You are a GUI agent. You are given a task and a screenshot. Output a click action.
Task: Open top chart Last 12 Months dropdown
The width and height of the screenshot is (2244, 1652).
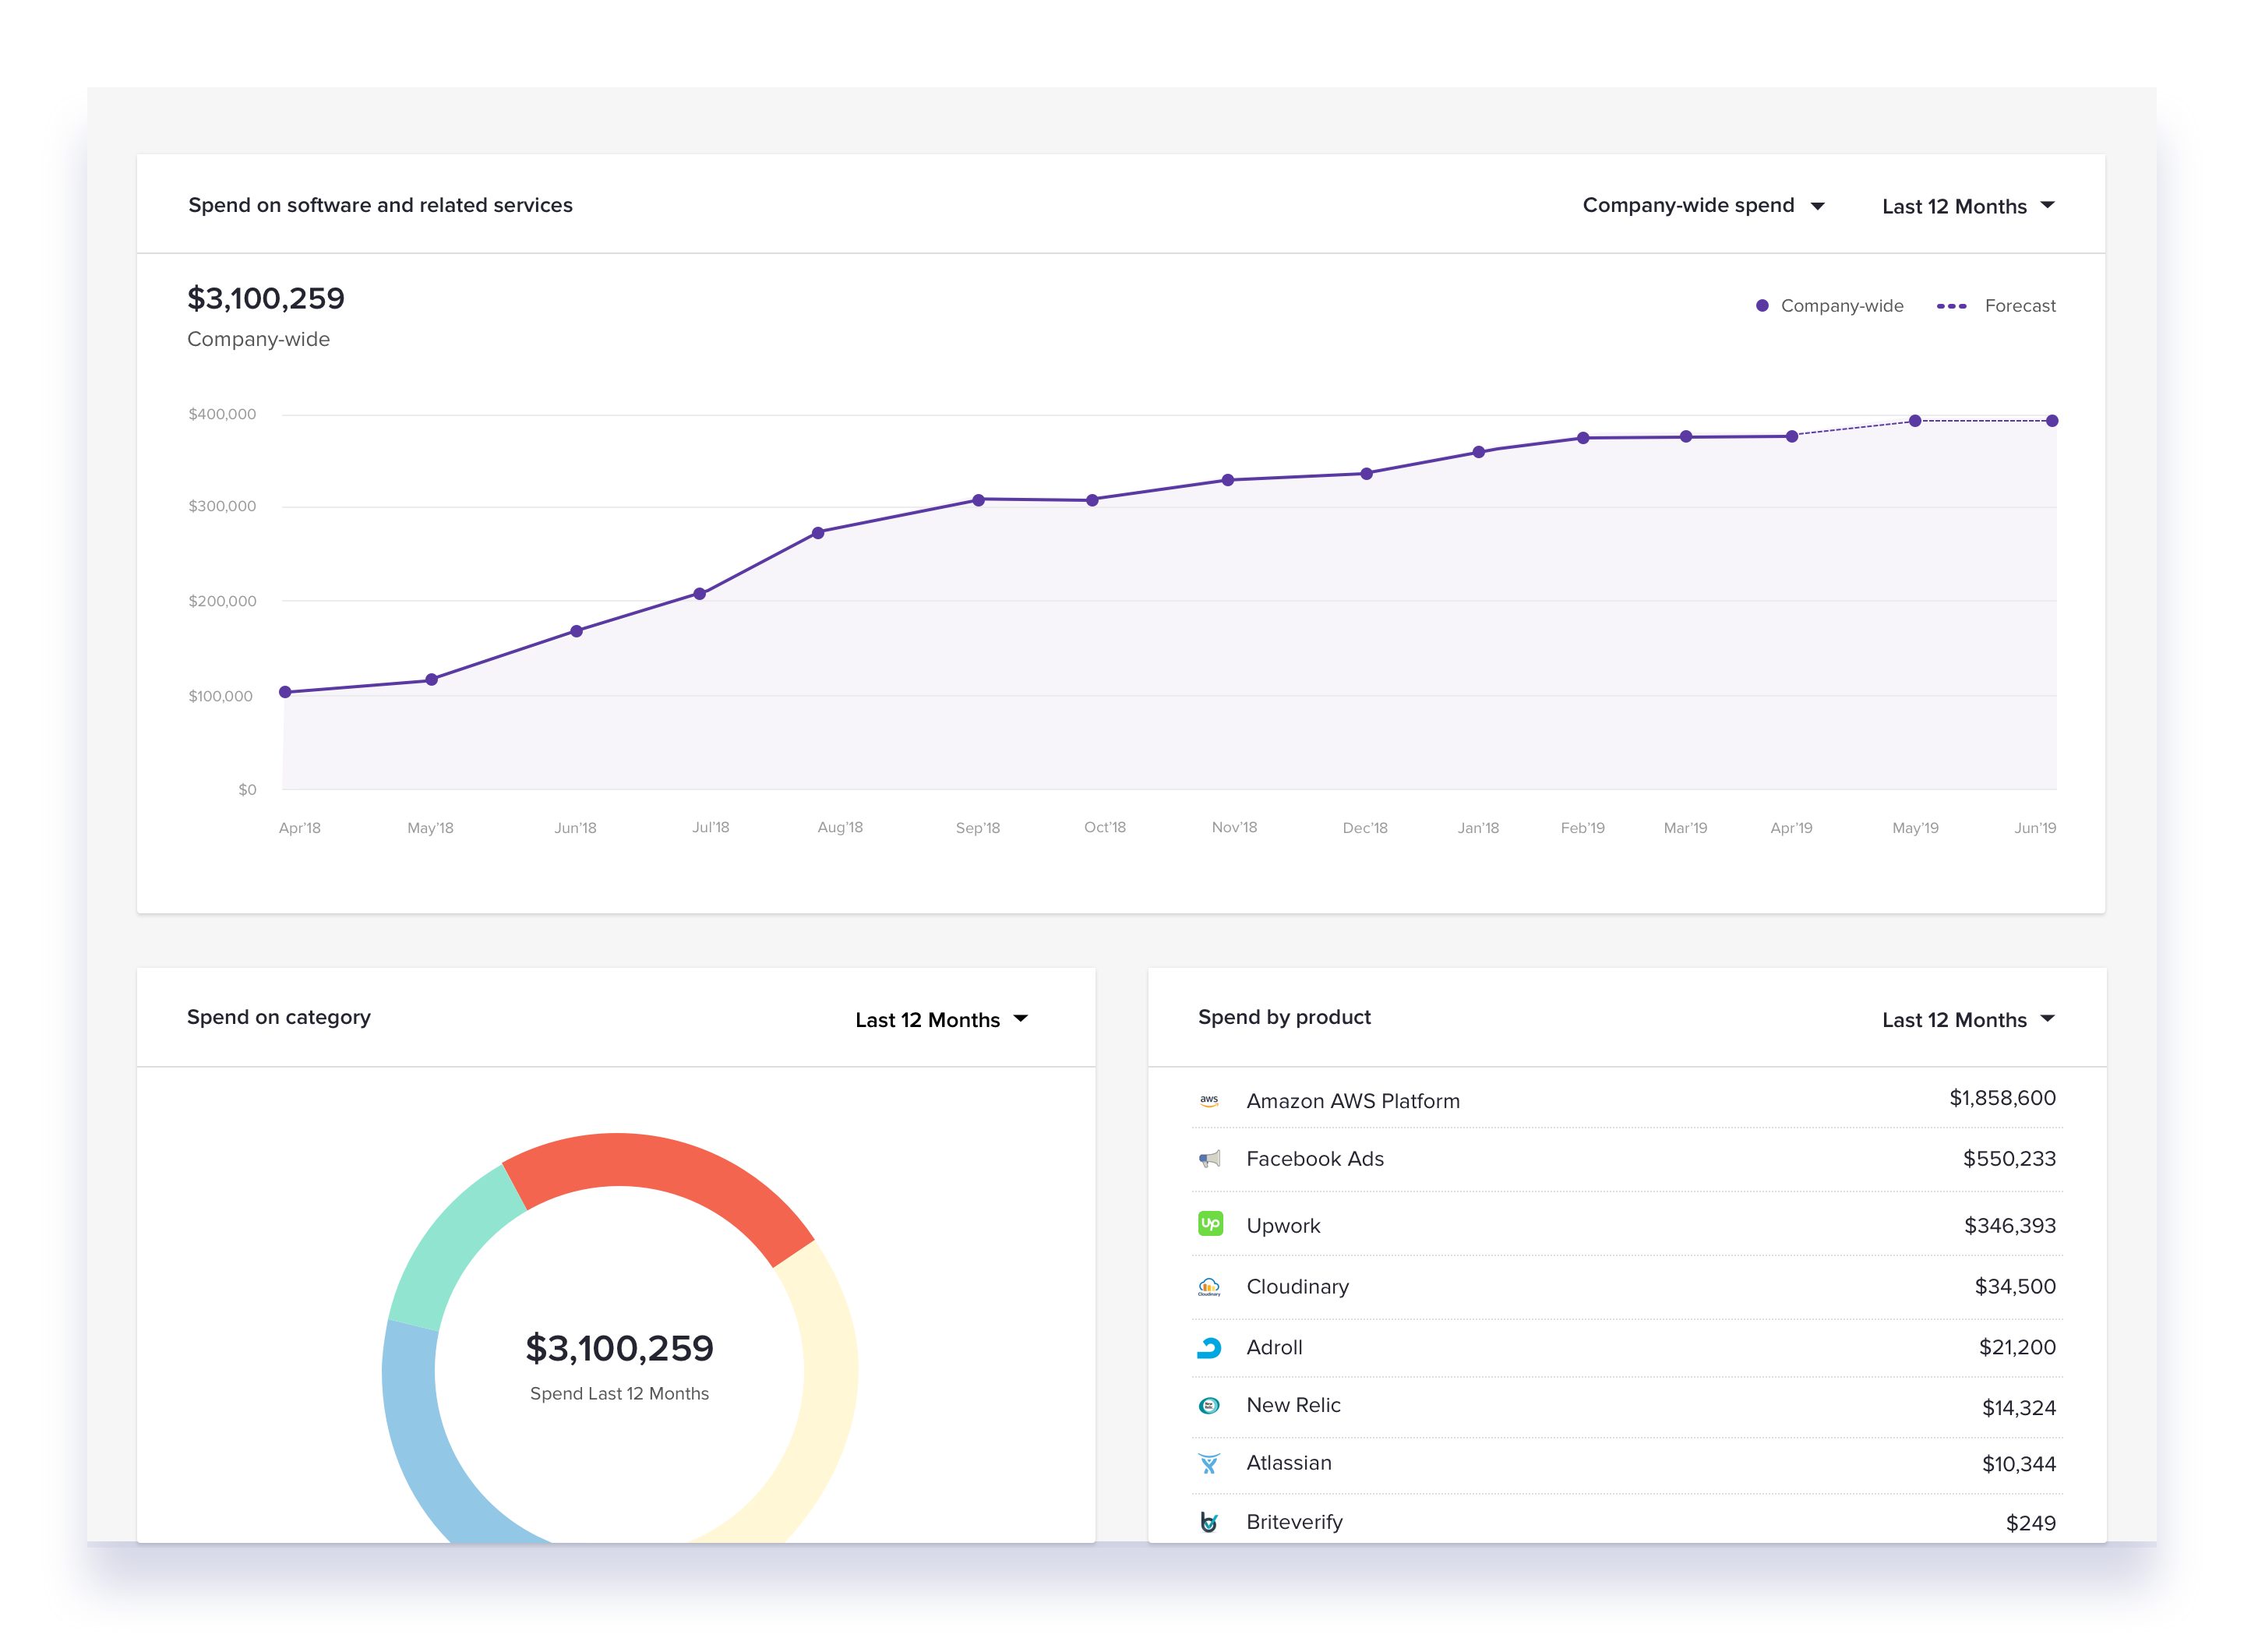tap(1967, 206)
